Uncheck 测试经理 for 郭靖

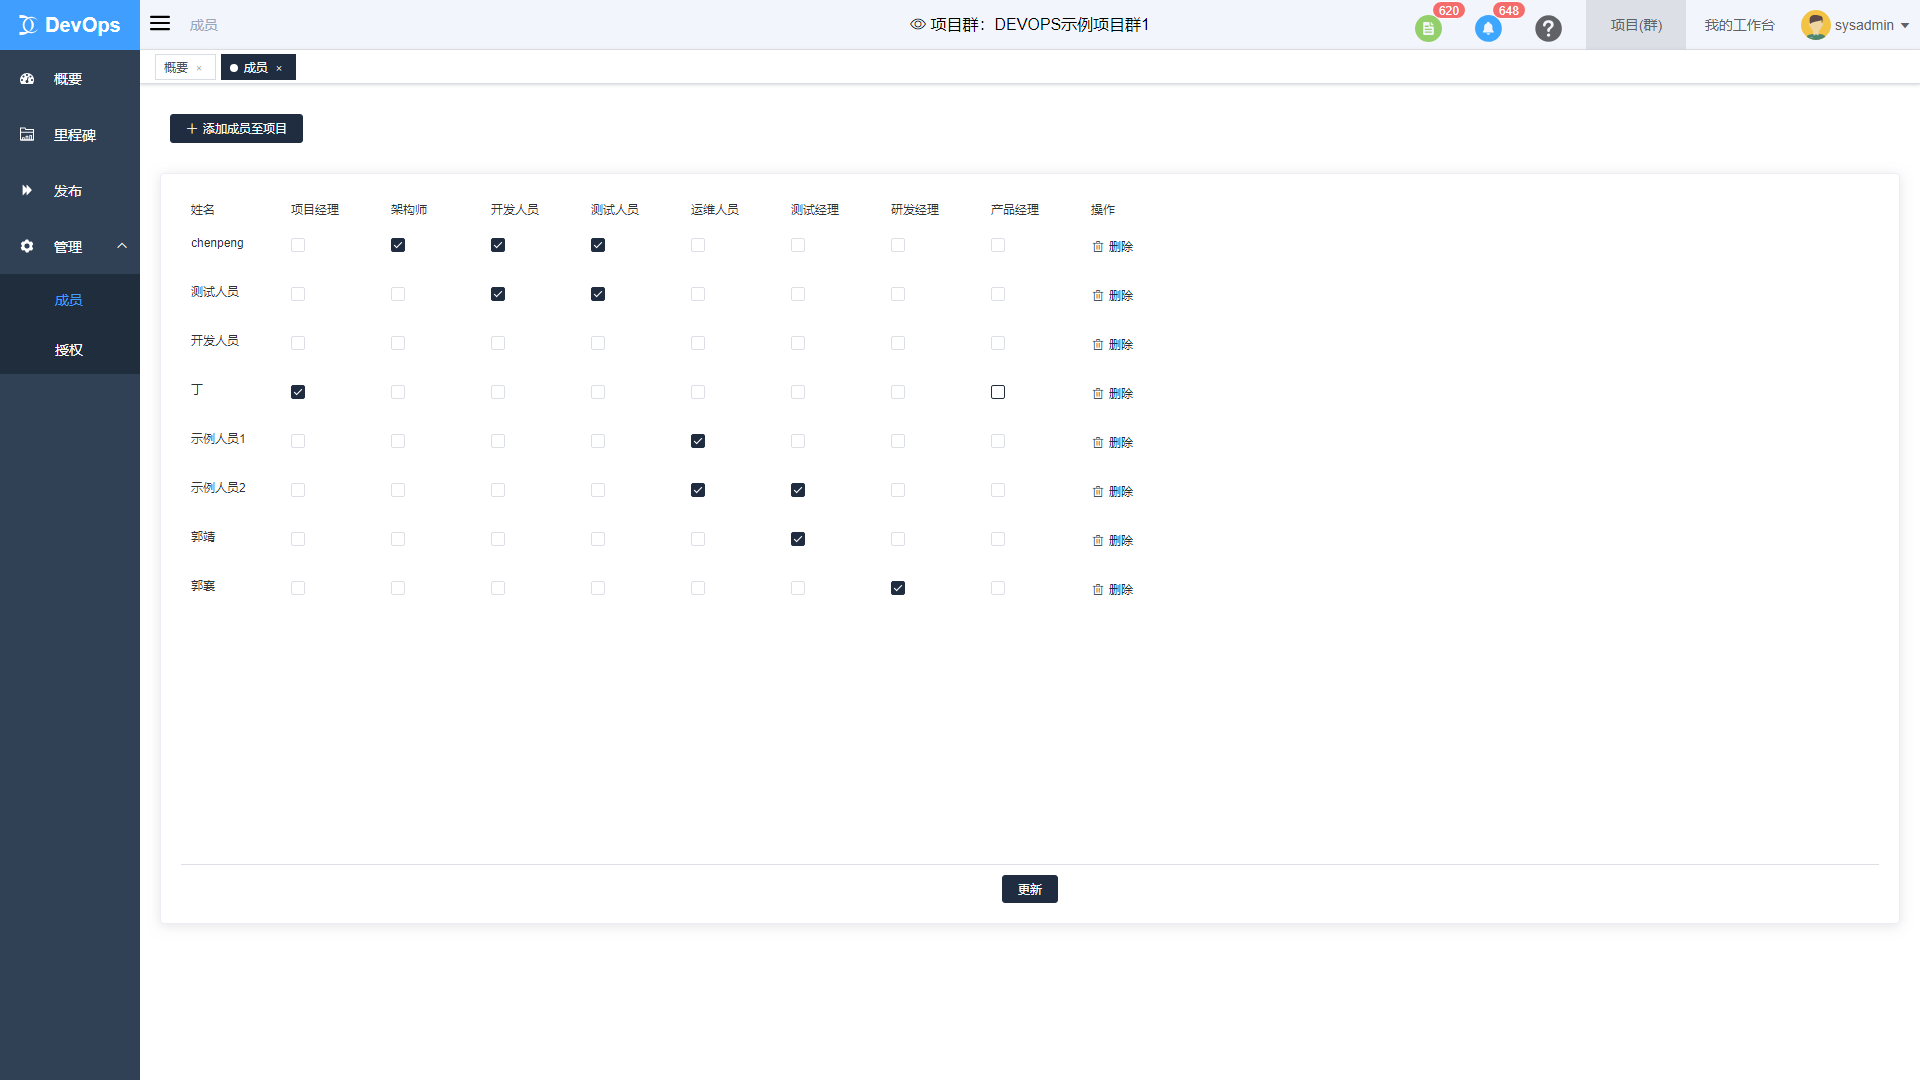[x=798, y=539]
